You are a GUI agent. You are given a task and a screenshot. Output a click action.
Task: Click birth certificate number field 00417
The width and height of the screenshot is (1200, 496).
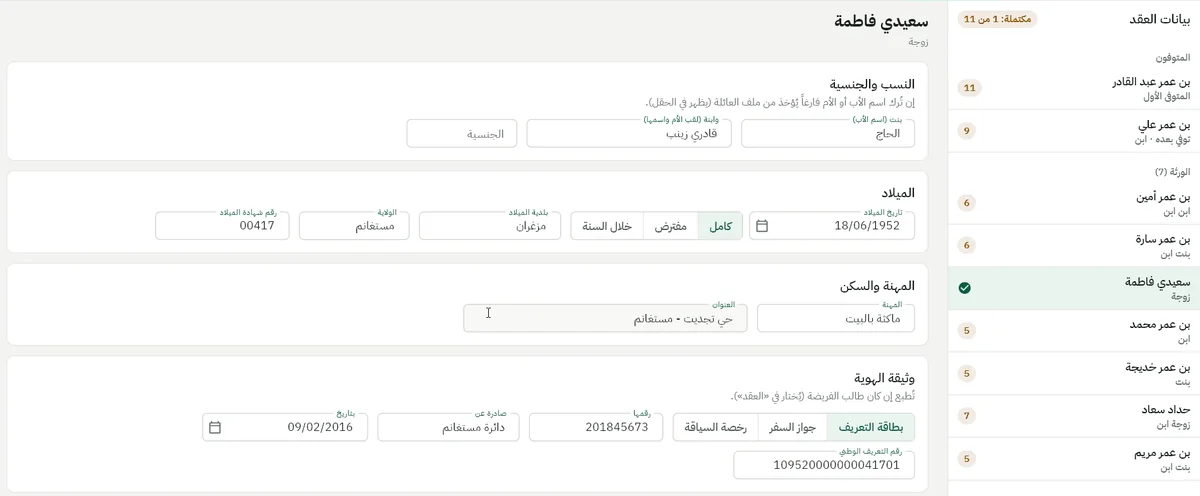pyautogui.click(x=222, y=226)
